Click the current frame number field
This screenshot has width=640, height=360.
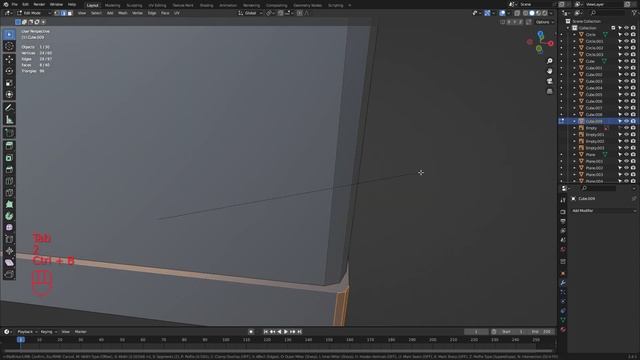click(x=476, y=332)
